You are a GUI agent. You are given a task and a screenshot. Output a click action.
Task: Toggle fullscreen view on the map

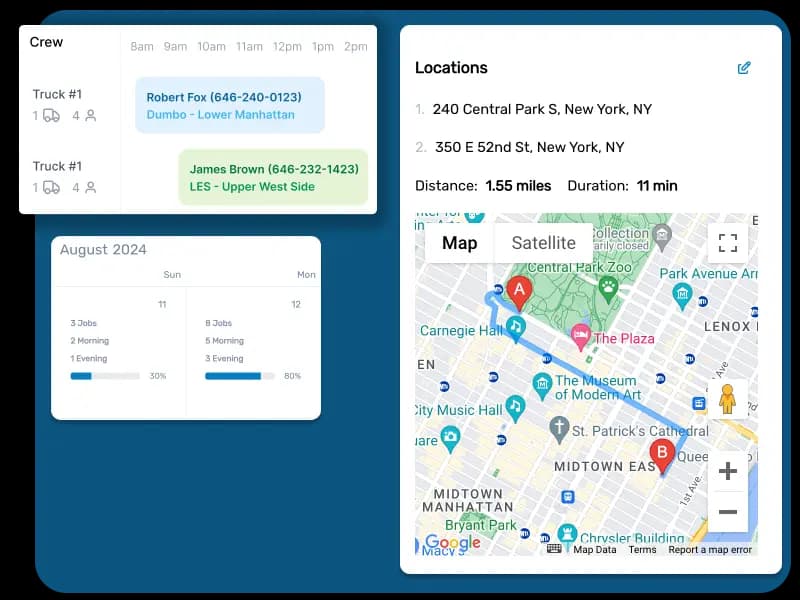728,243
